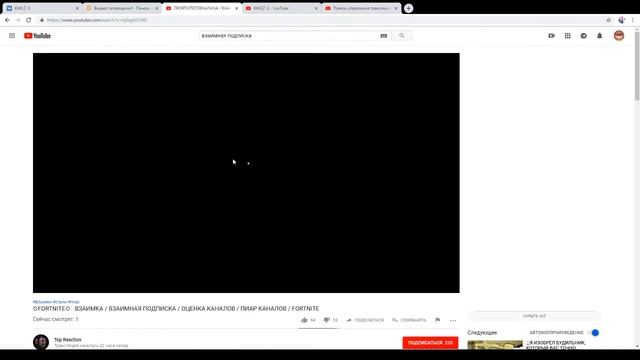Click the browser back arrow

coord(7,20)
